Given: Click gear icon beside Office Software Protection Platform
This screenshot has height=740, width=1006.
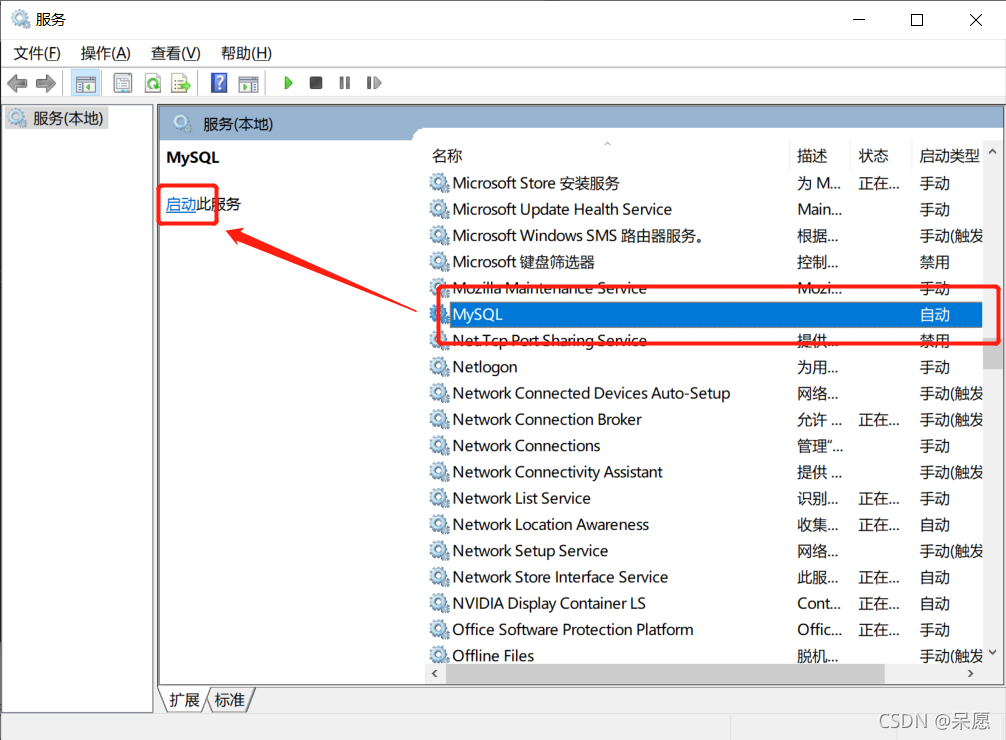Looking at the screenshot, I should coord(439,630).
